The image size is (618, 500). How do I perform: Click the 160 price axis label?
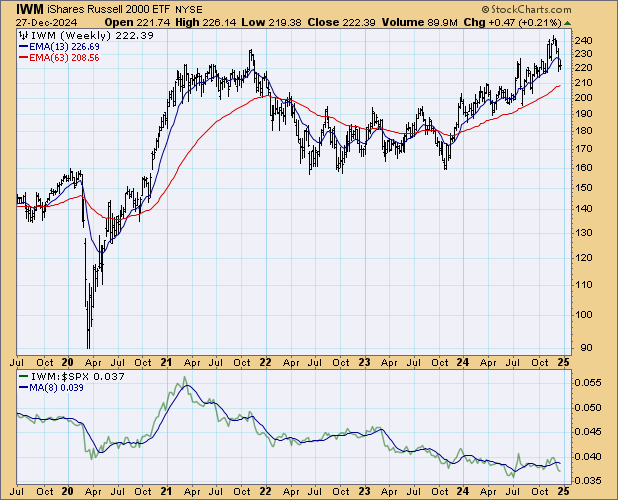click(x=583, y=167)
